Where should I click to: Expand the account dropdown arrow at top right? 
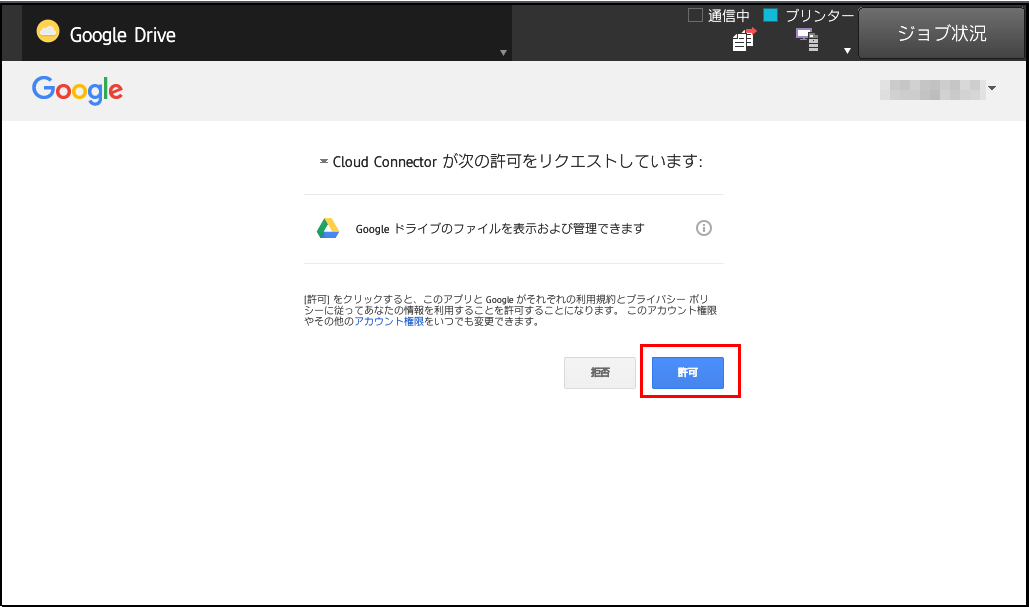point(992,88)
